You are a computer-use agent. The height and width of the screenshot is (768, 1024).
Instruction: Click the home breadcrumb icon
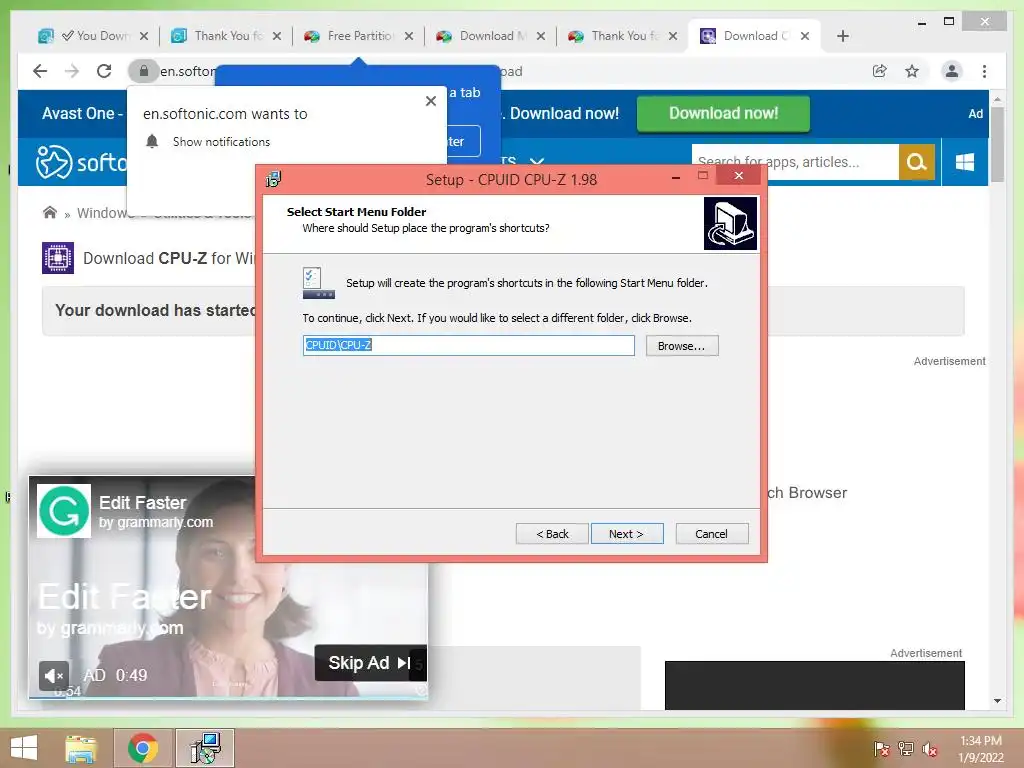50,212
